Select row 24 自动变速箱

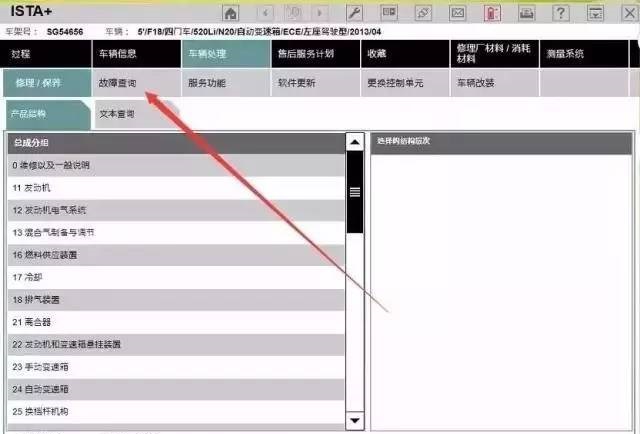click(176, 389)
